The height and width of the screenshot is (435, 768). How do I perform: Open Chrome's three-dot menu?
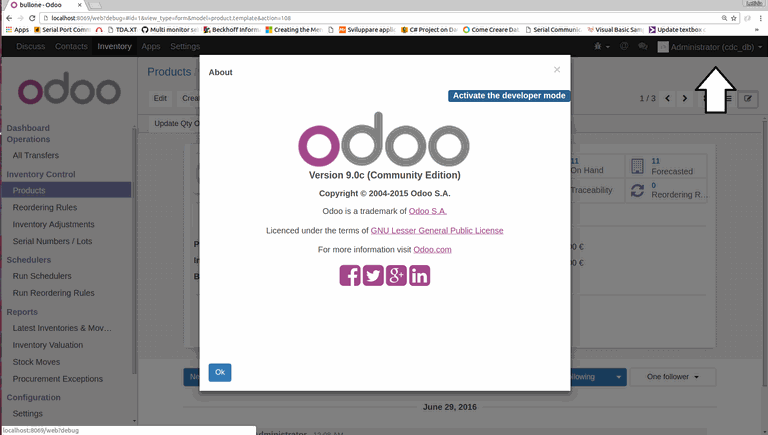761,18
